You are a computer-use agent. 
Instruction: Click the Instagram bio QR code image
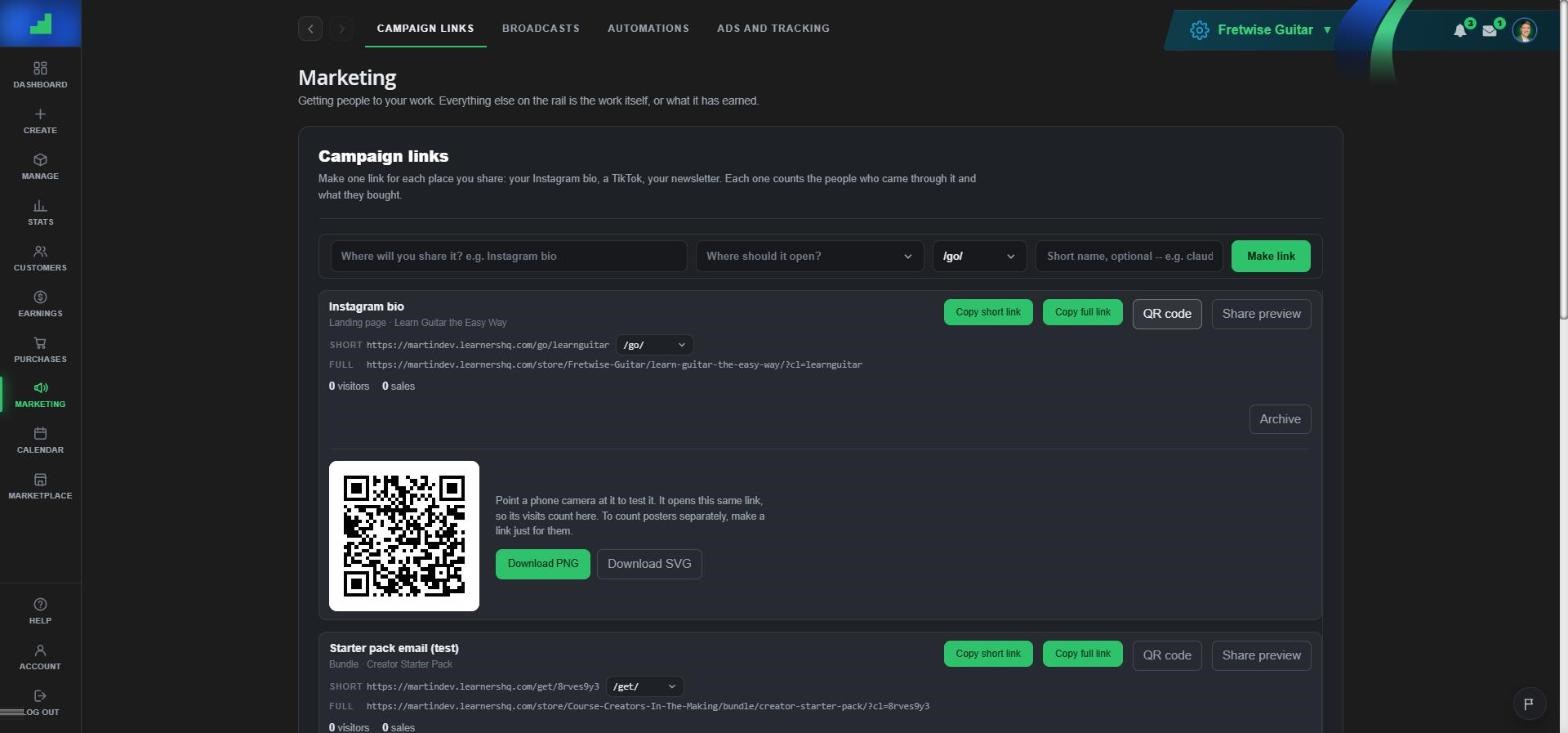[404, 536]
